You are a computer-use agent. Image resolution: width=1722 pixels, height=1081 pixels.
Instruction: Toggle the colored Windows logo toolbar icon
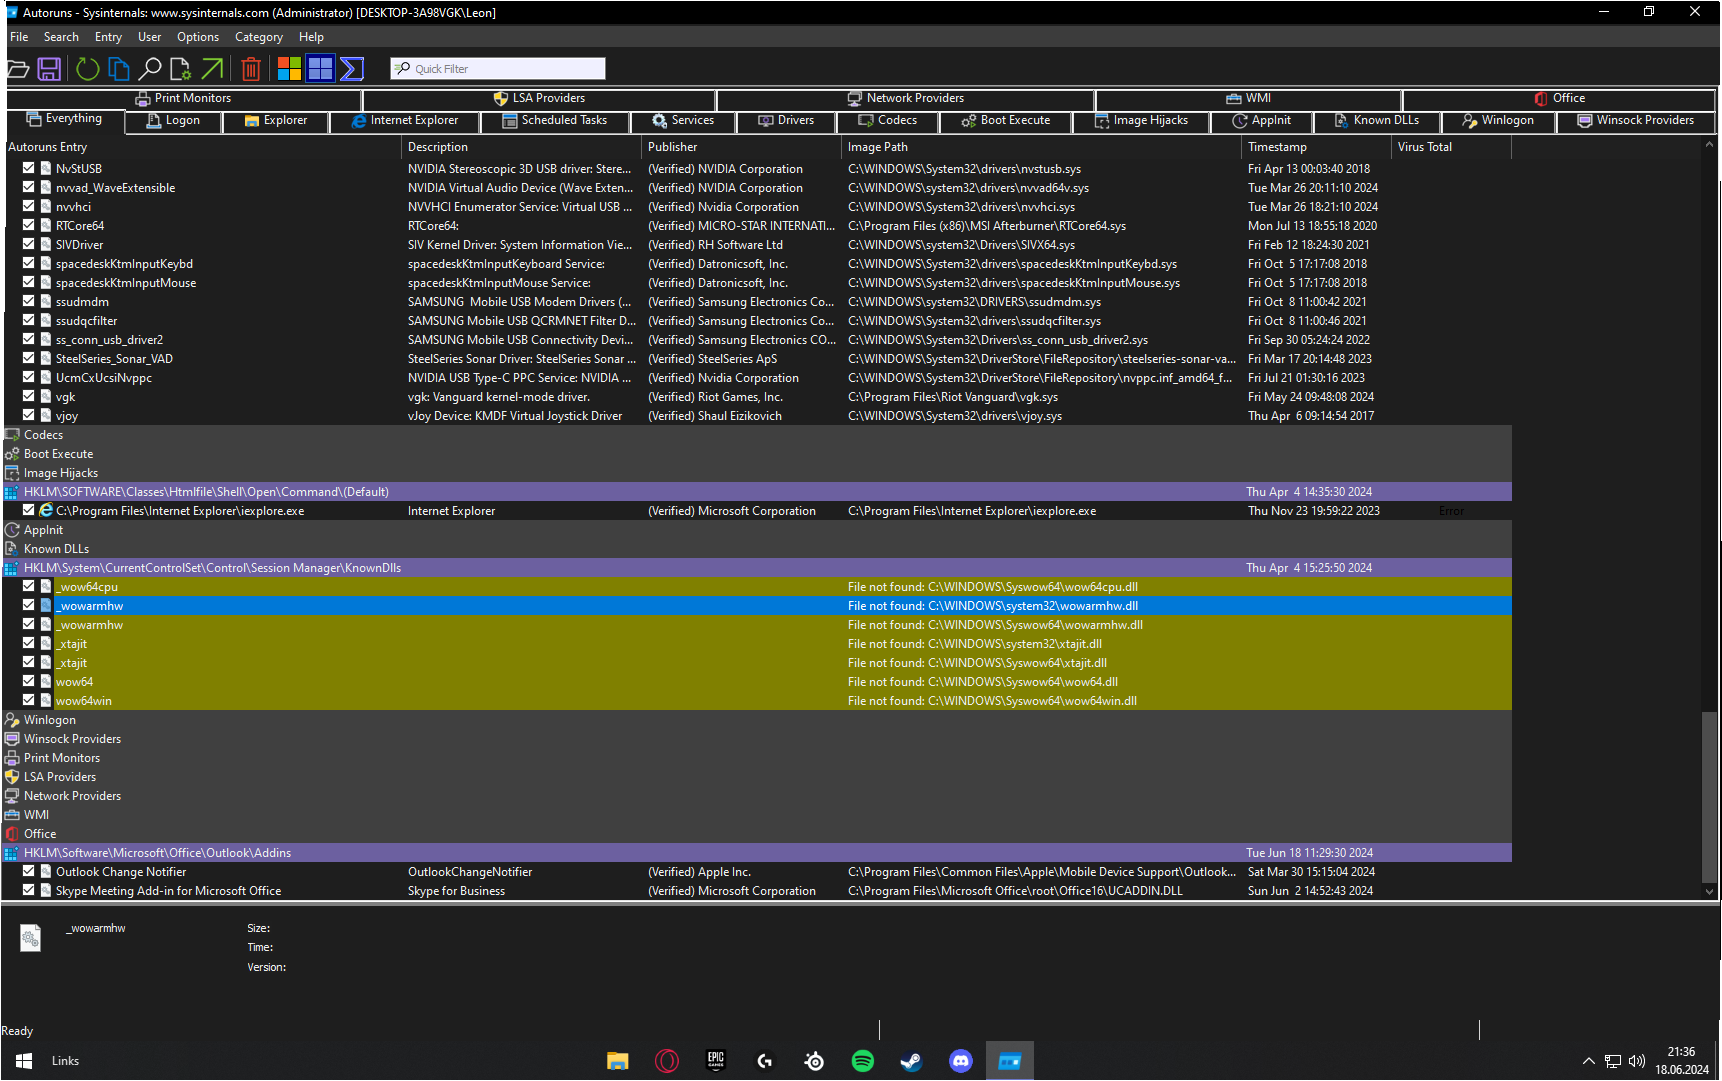tap(290, 69)
